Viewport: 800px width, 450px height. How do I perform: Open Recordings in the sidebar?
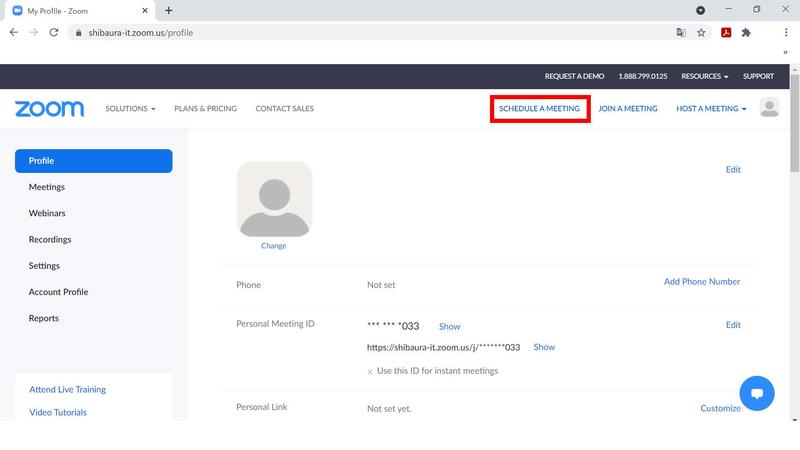pos(50,240)
